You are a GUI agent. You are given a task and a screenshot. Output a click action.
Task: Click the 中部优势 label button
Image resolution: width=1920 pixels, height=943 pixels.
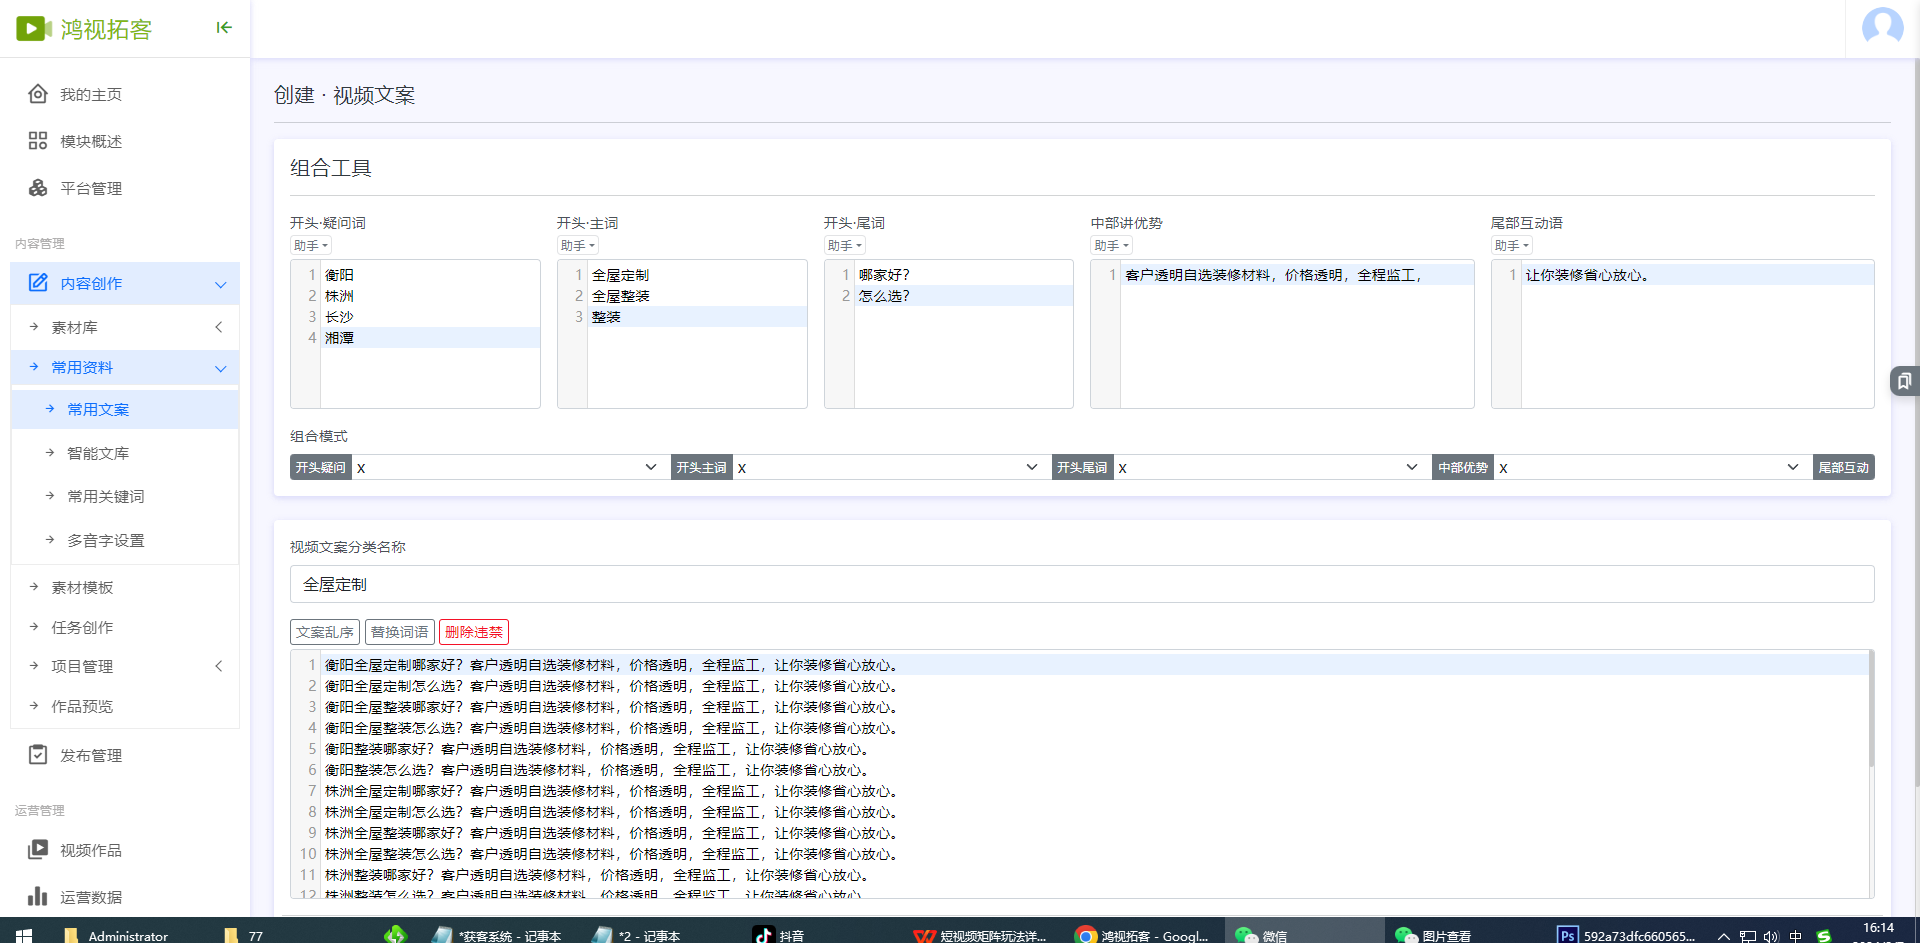click(x=1464, y=467)
